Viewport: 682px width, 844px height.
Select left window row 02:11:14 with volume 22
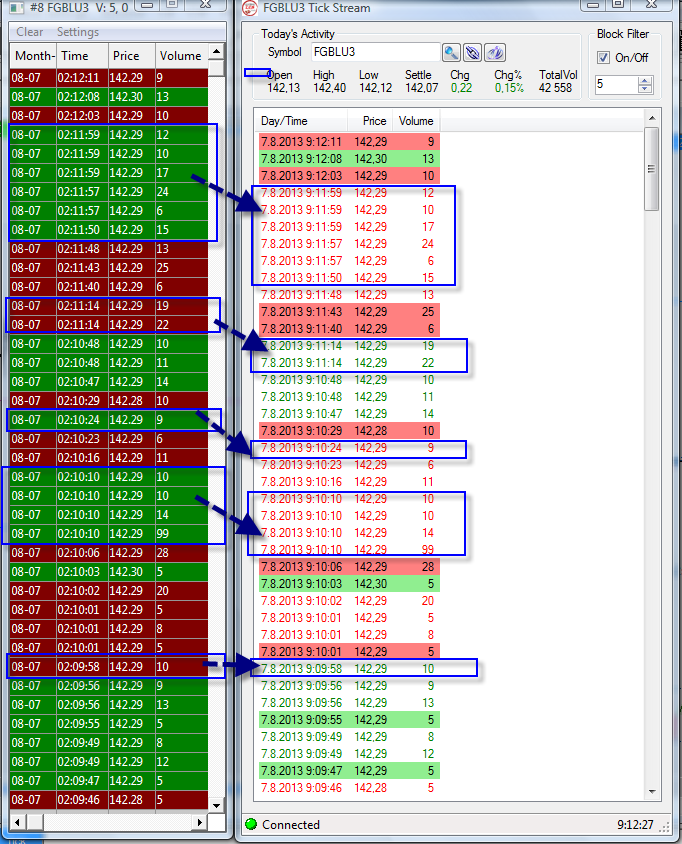coord(109,325)
